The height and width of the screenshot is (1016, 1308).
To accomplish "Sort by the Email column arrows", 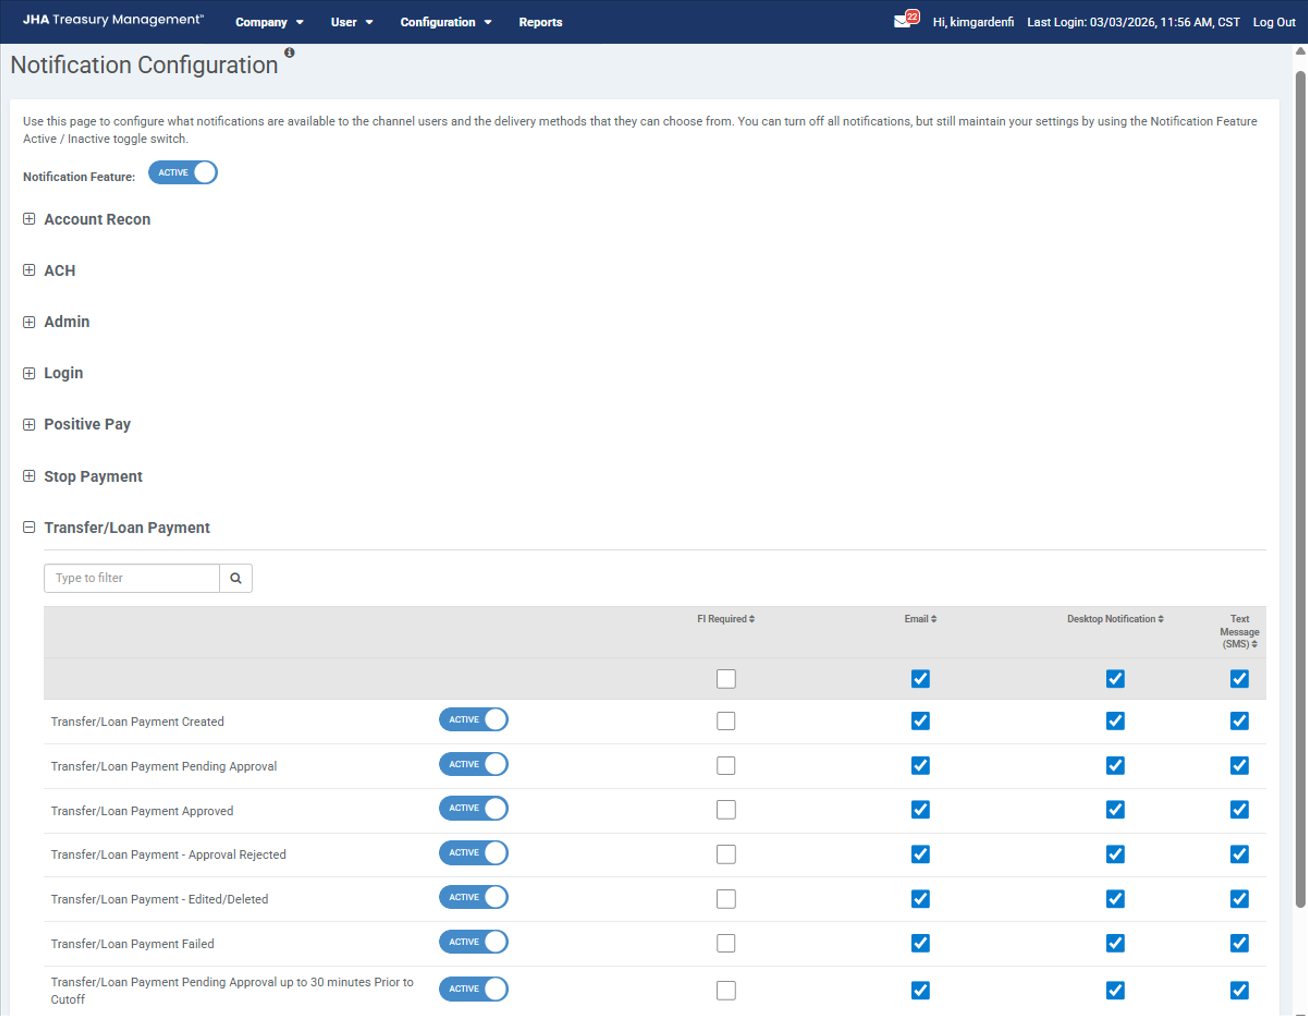I will click(x=920, y=619).
